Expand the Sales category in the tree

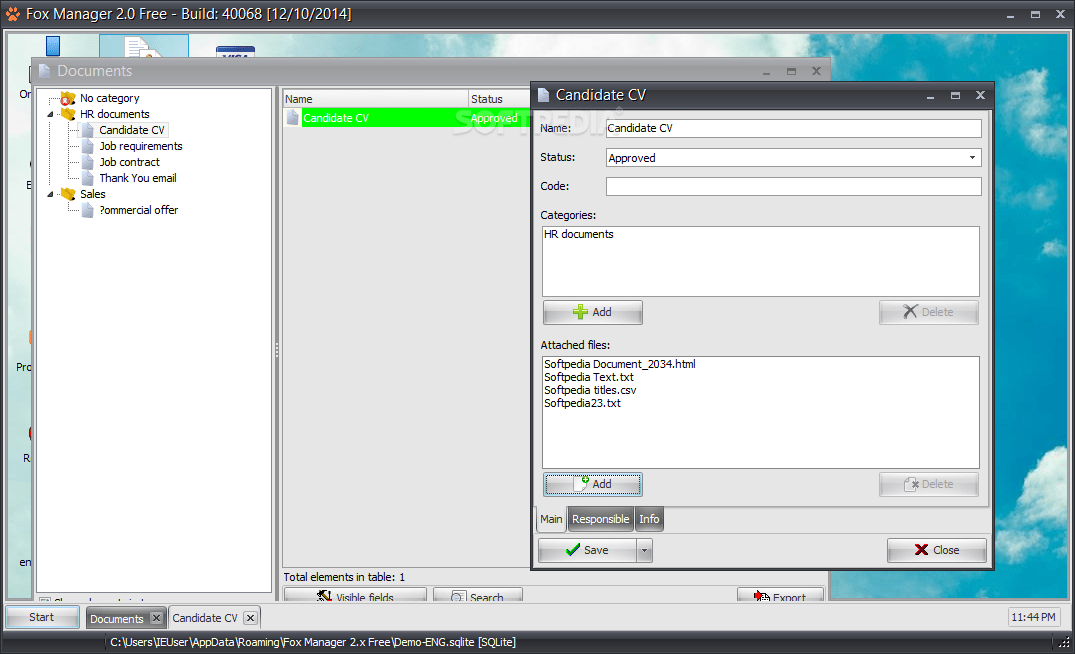pyautogui.click(x=50, y=194)
